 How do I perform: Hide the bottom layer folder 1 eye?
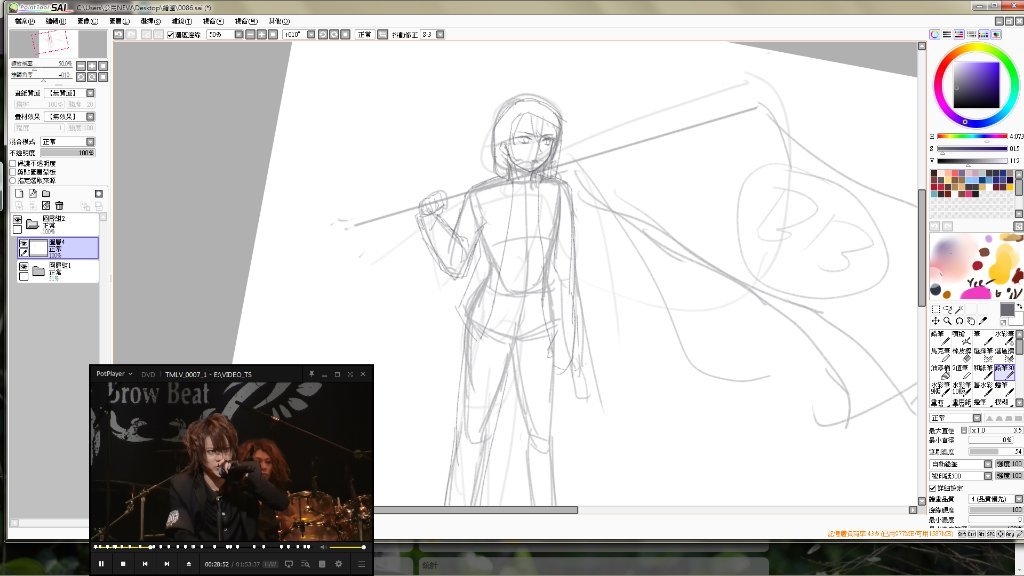point(24,267)
